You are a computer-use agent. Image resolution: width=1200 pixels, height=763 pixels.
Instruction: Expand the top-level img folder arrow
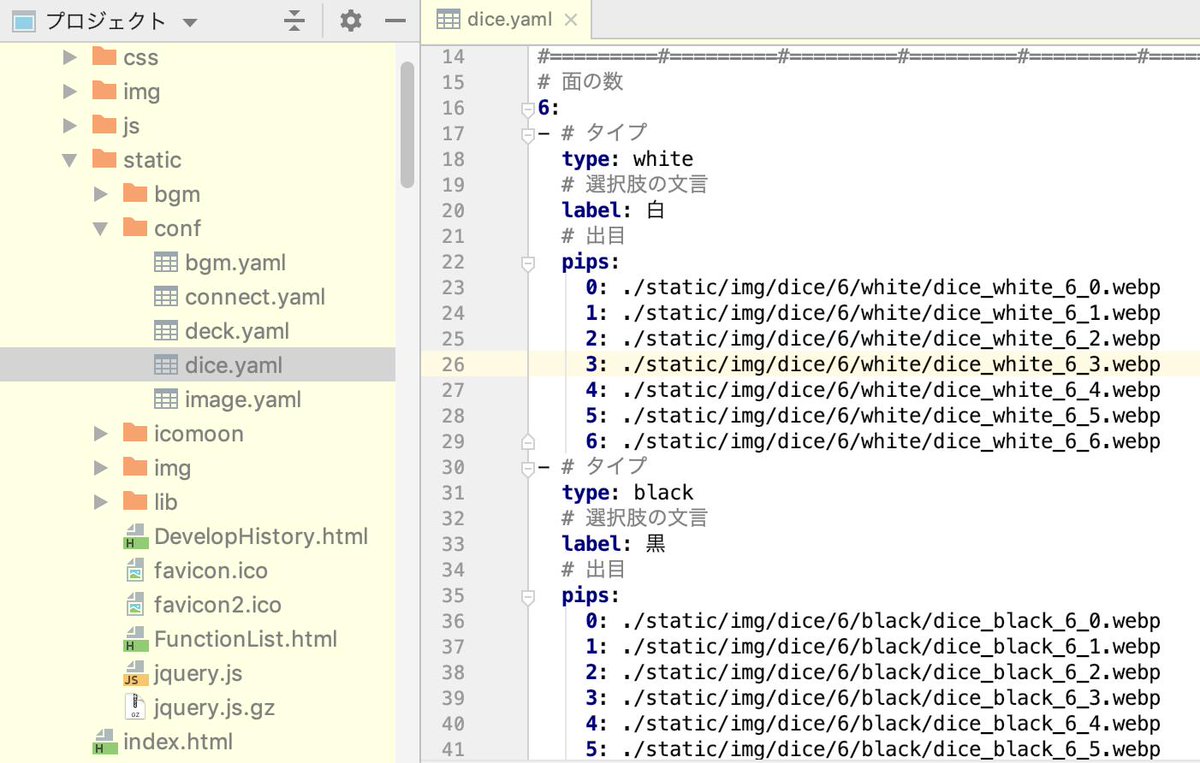click(69, 91)
